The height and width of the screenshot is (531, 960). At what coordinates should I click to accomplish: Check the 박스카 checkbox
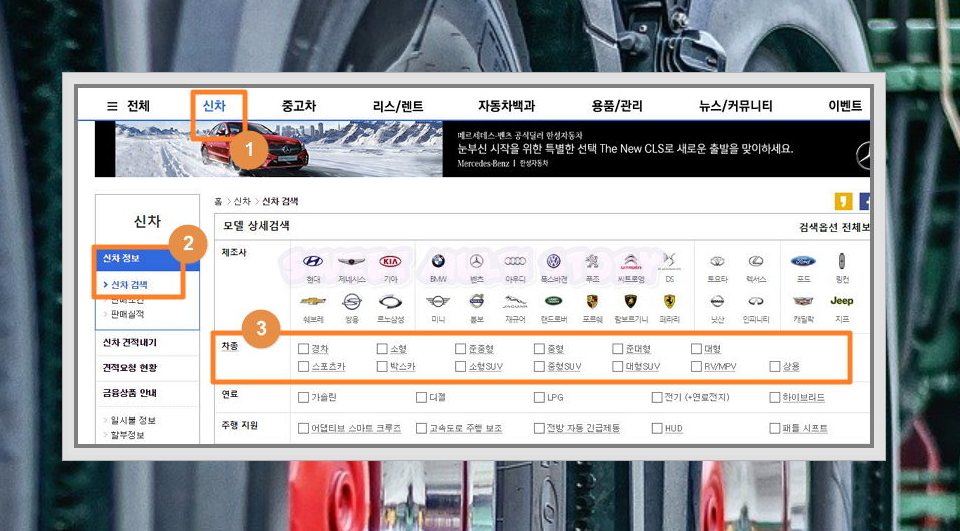click(382, 366)
